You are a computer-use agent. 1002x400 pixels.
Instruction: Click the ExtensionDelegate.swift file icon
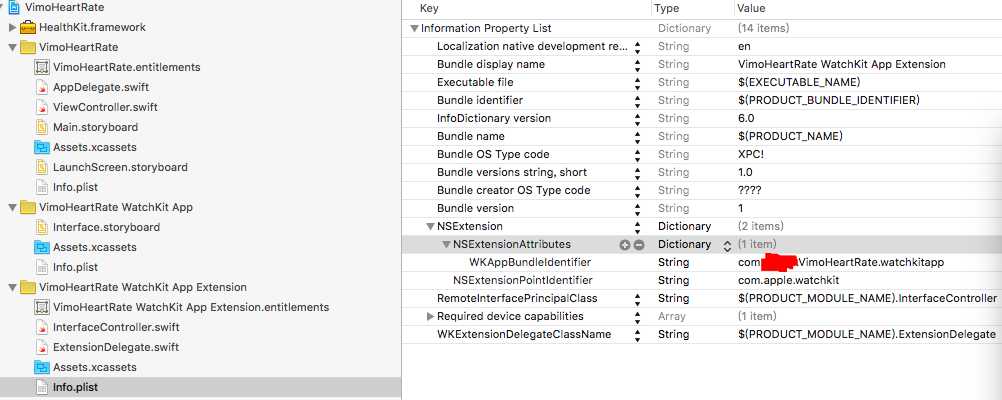42,347
